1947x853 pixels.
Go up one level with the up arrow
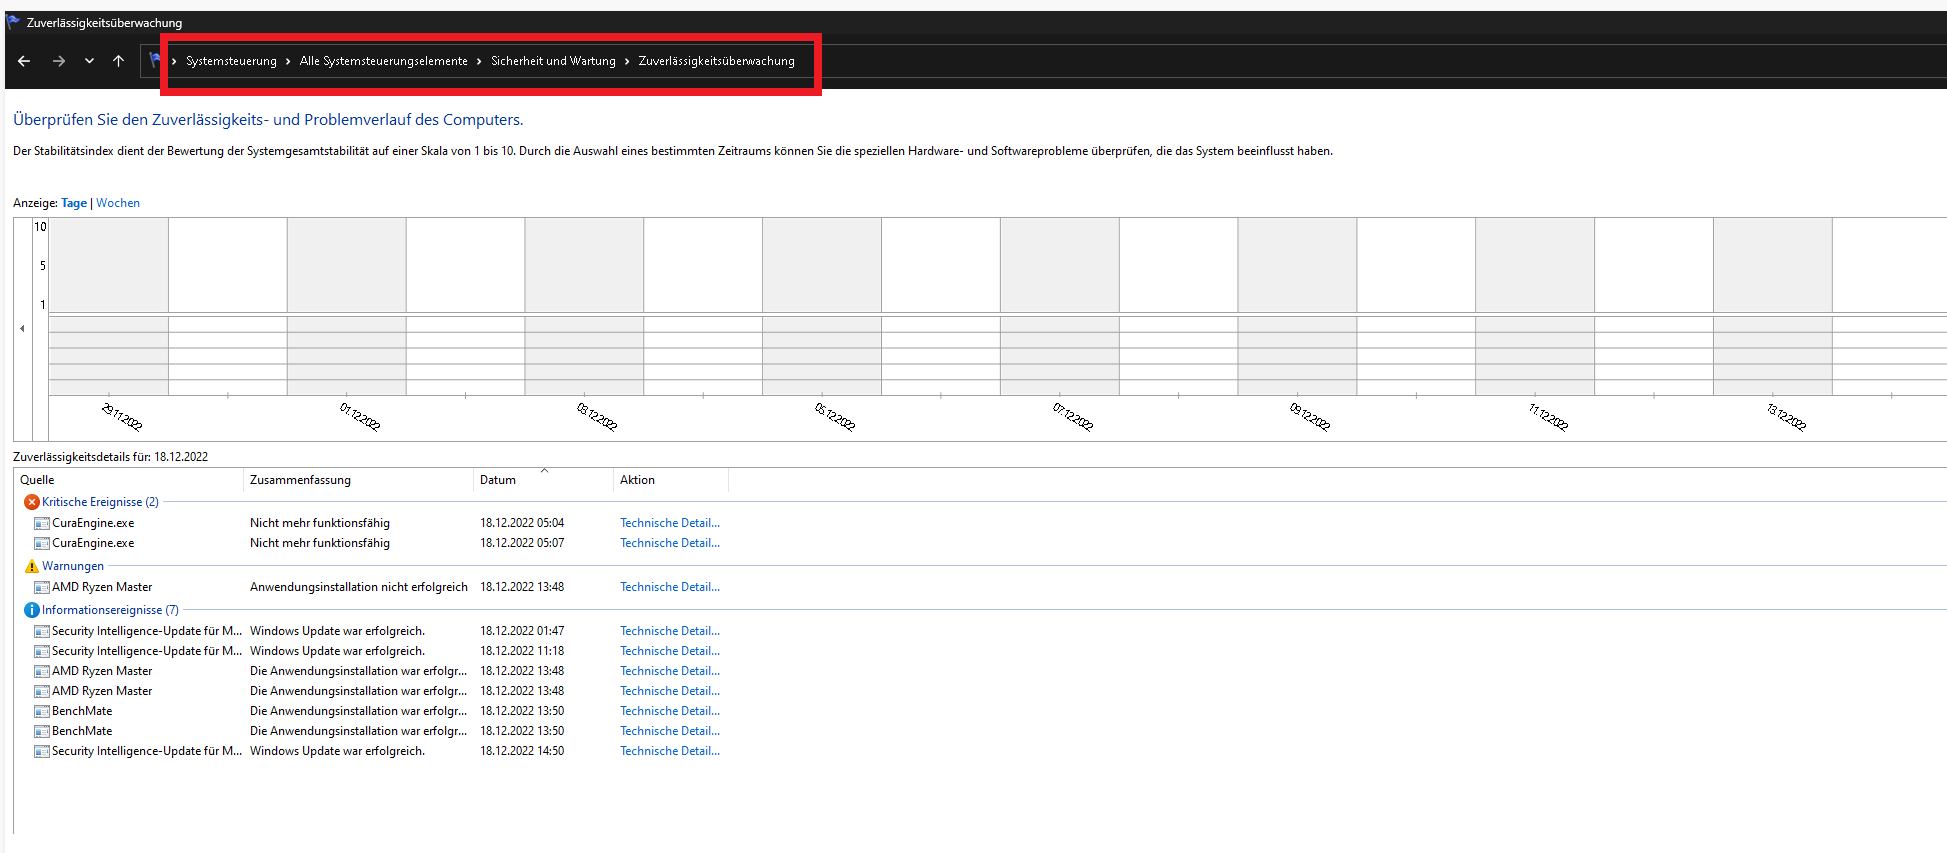(x=118, y=61)
